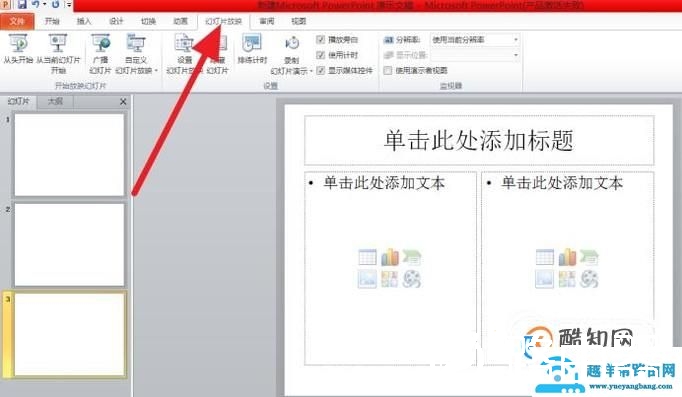Image resolution: width=682 pixels, height=397 pixels.
Task: Start slideshow with the 从头开始 icon
Action: click(x=18, y=43)
